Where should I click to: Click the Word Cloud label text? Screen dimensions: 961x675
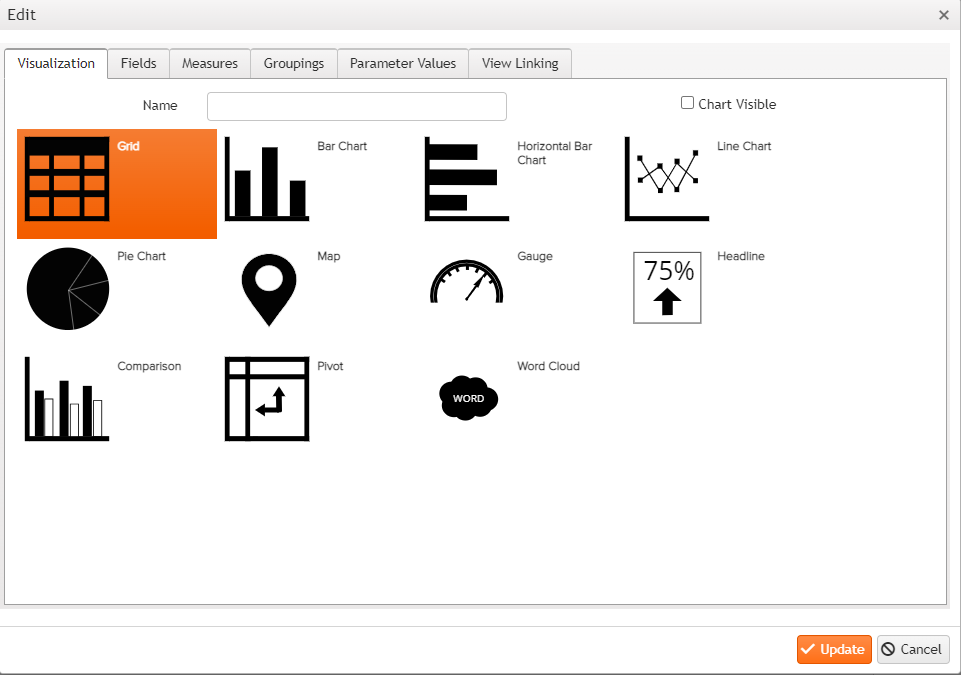(548, 366)
